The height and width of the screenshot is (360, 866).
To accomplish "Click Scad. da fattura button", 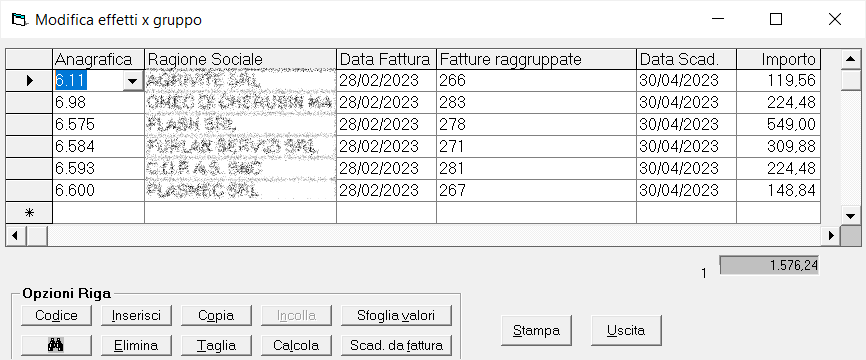I will click(397, 346).
